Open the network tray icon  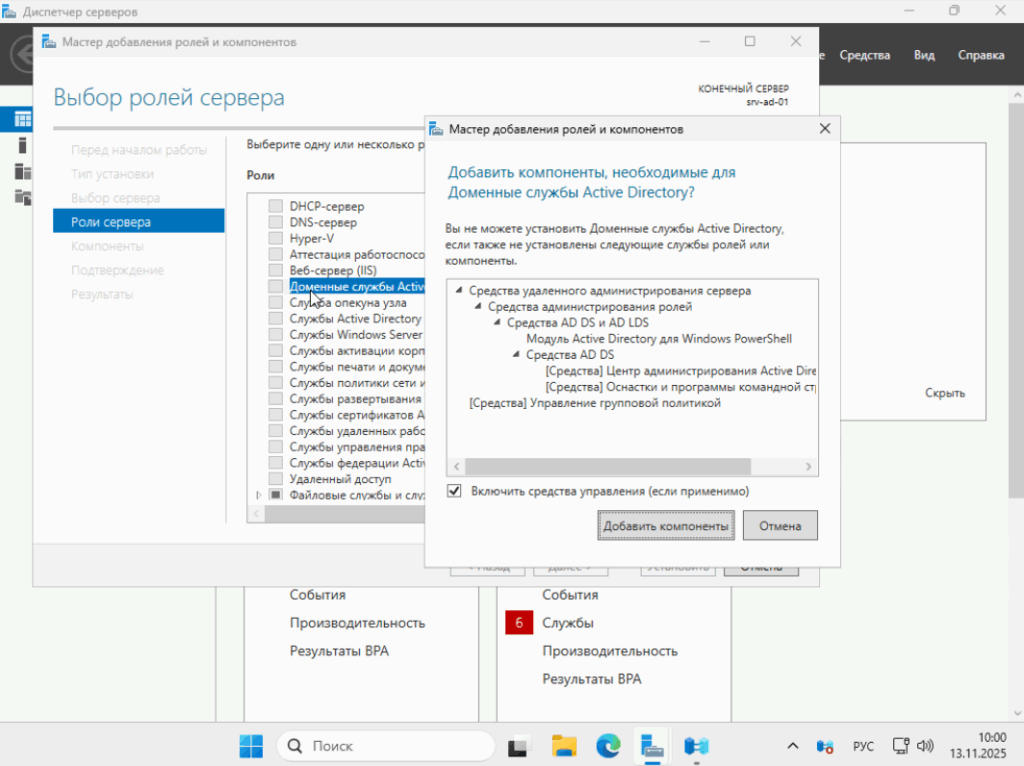click(x=901, y=746)
